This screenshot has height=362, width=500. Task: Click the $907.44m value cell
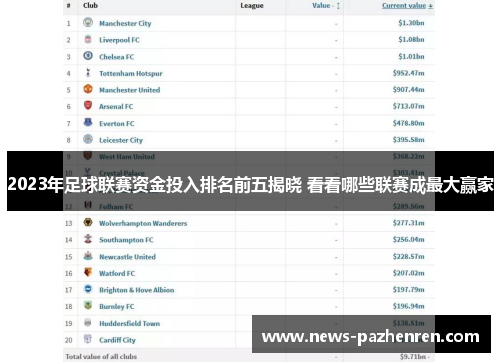pyautogui.click(x=408, y=90)
